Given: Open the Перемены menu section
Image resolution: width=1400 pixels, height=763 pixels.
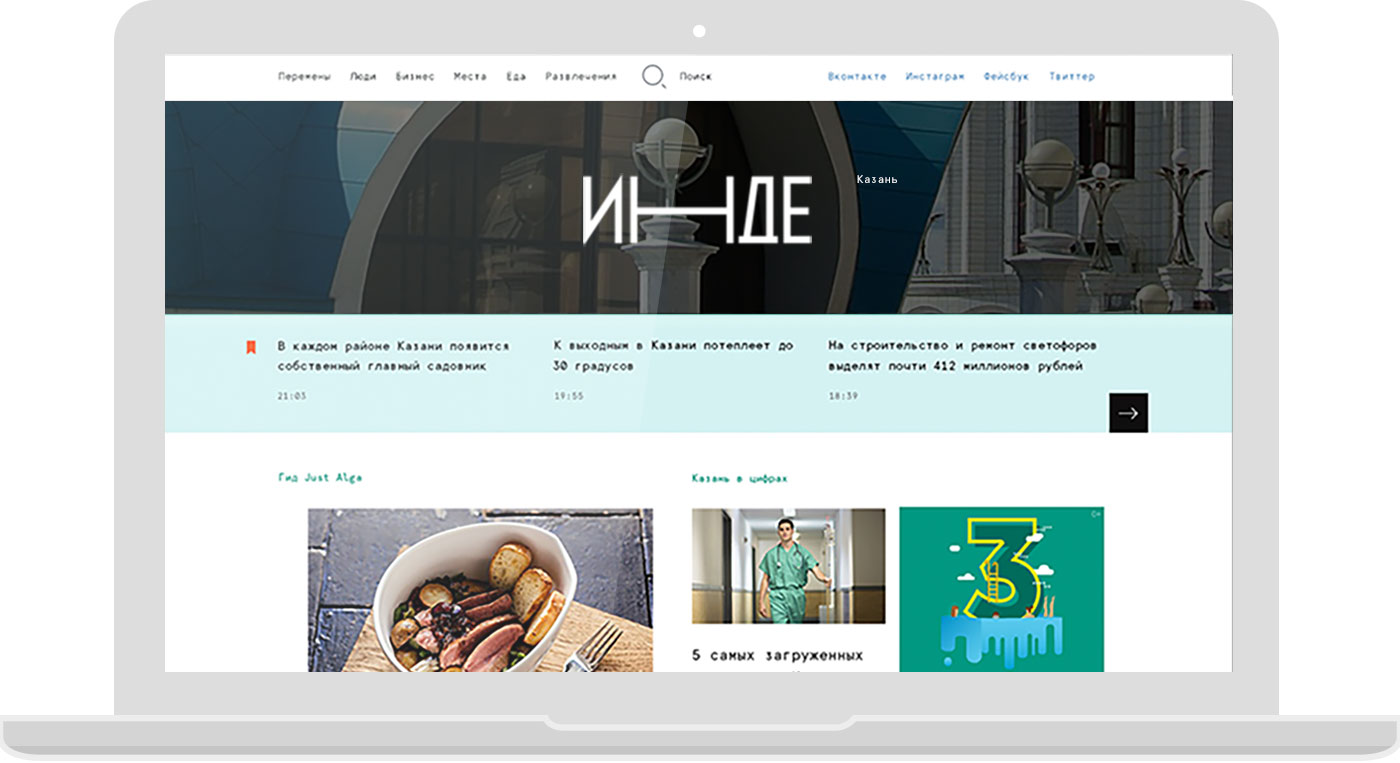Looking at the screenshot, I should point(304,76).
